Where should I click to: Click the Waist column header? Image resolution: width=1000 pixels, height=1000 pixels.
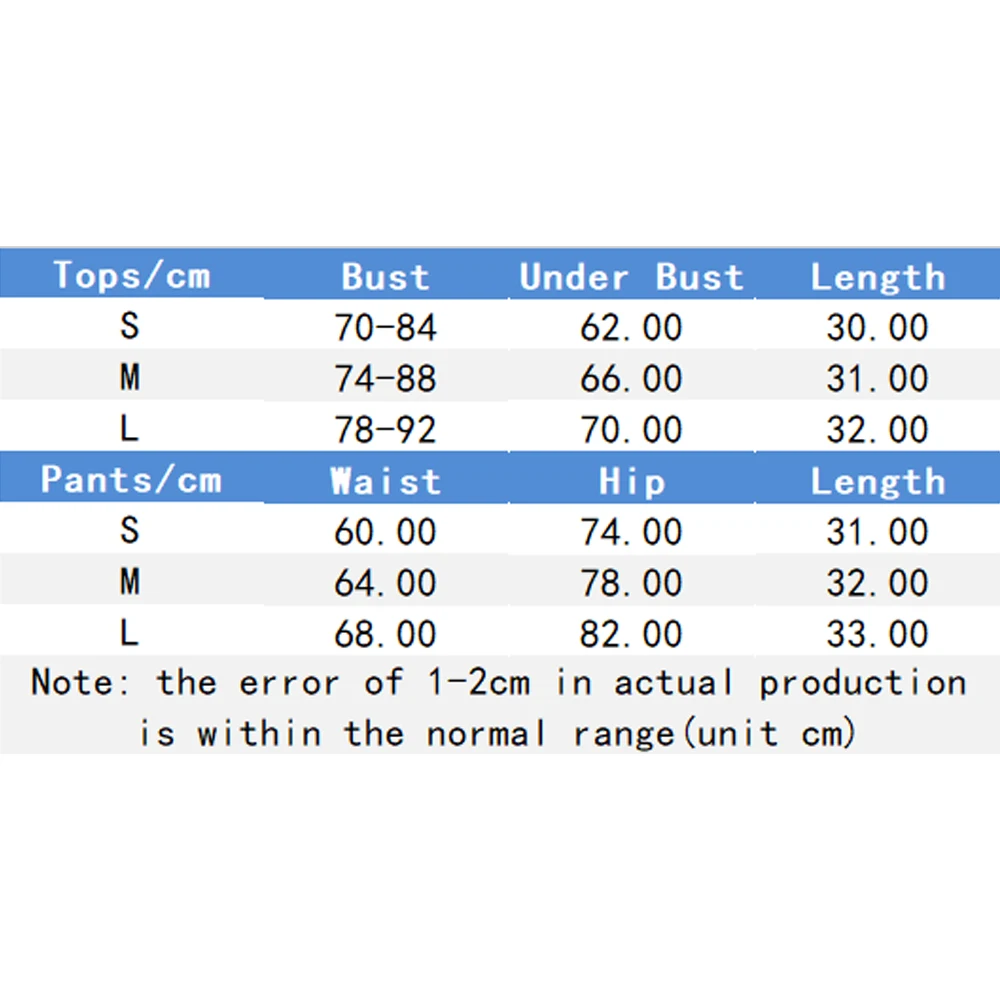[x=385, y=481]
